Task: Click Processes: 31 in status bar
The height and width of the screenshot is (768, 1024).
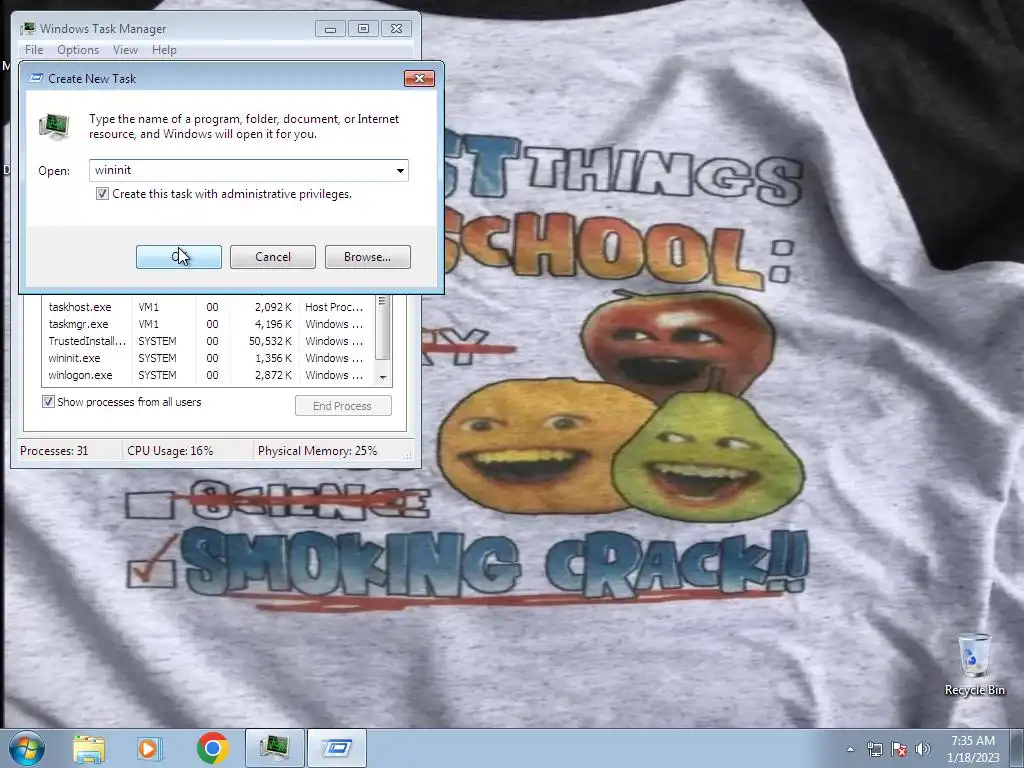Action: [x=54, y=451]
